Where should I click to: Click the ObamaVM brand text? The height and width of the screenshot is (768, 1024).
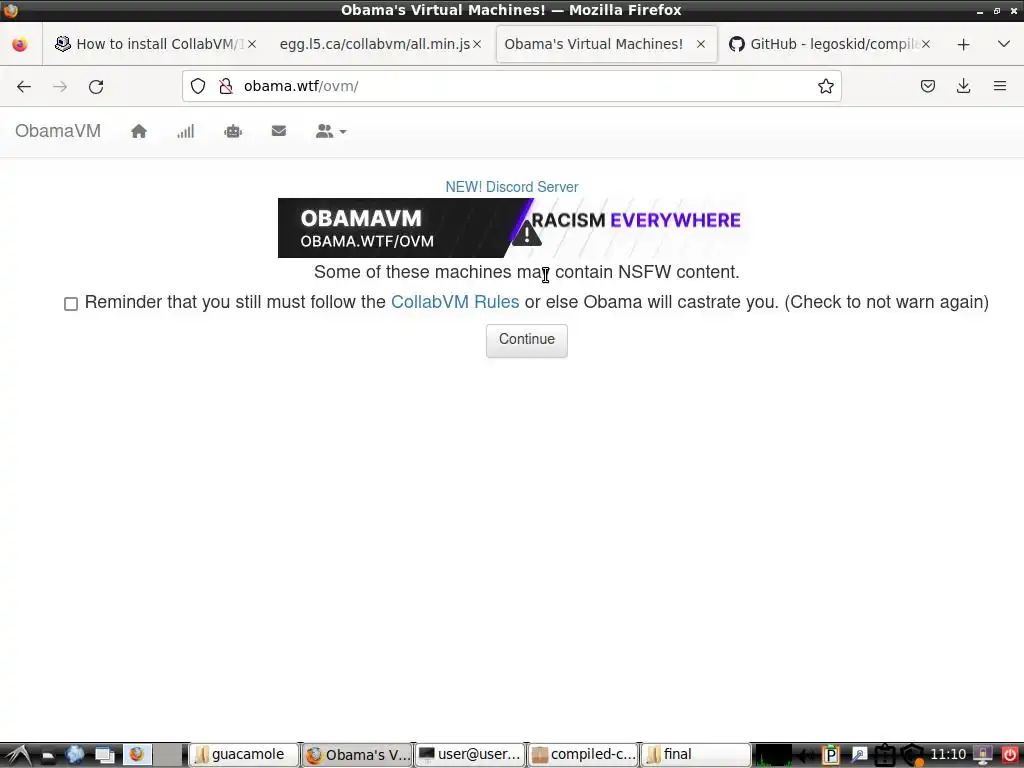58,131
